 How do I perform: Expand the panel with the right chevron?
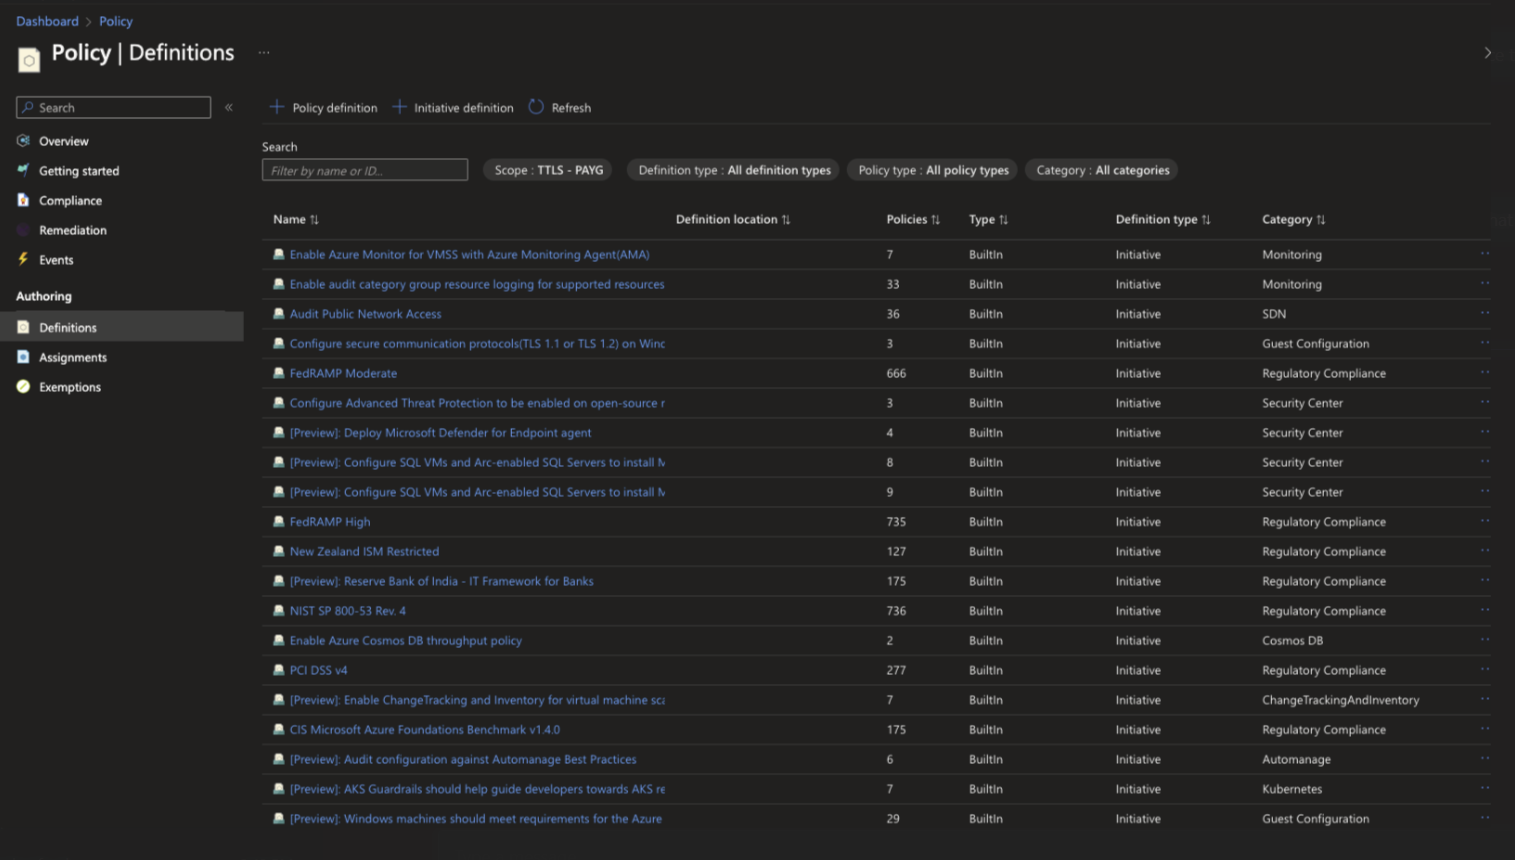(x=1487, y=53)
